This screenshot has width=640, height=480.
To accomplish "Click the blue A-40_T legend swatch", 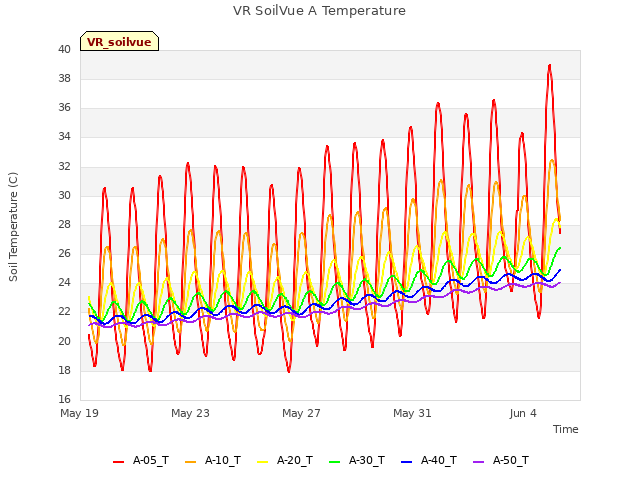I will click(x=407, y=462).
